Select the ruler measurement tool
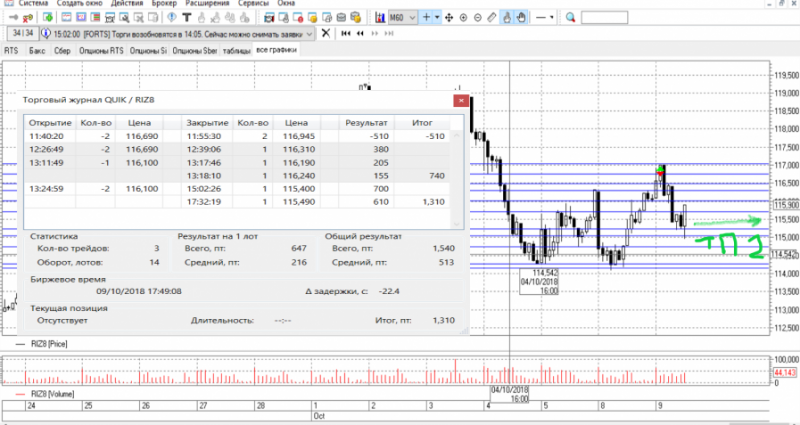This screenshot has width=800, height=425. tap(492, 18)
